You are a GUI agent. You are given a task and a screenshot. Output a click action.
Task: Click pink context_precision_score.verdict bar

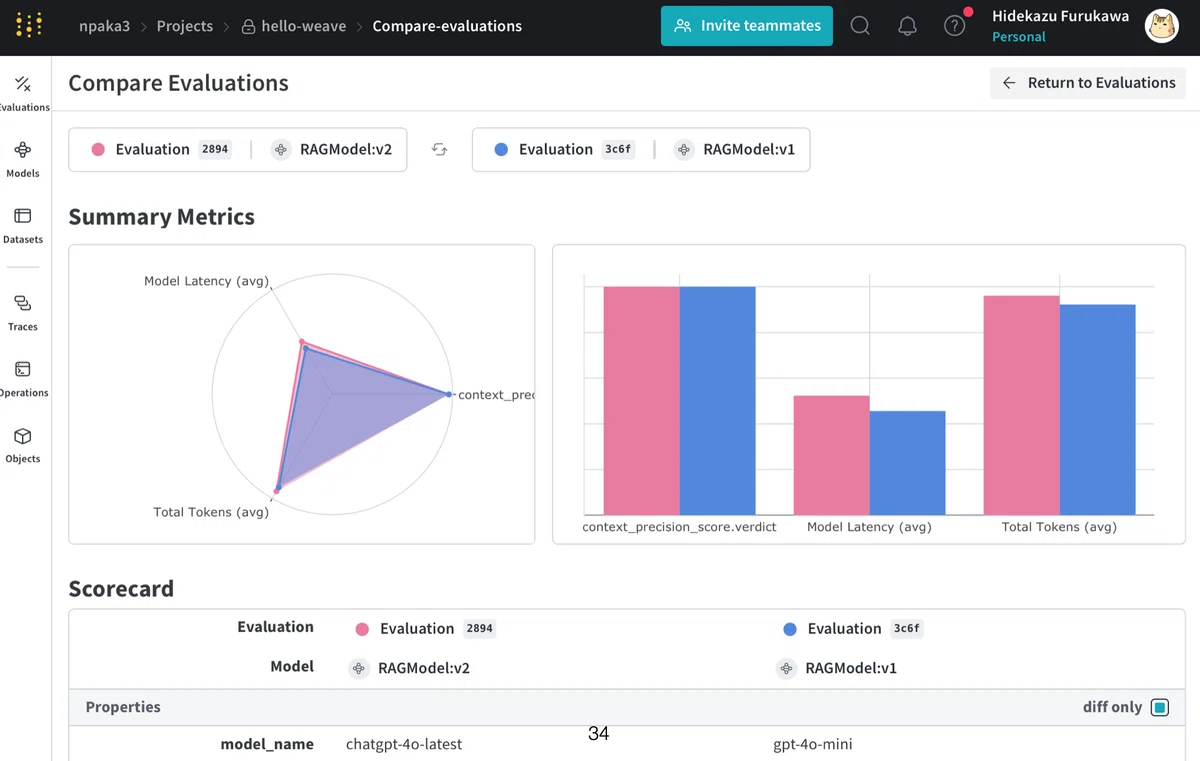coord(642,401)
